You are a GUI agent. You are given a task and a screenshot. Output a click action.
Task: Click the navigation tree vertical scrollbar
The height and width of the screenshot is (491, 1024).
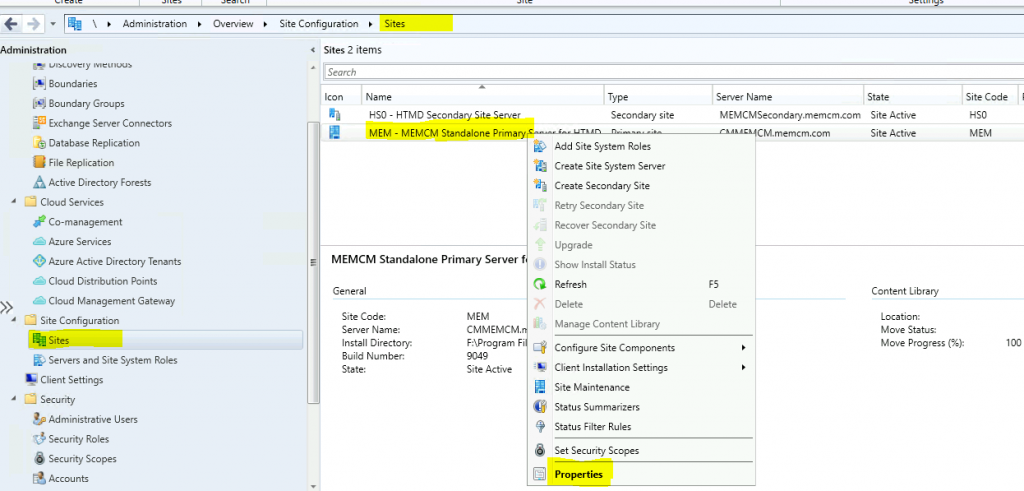(x=313, y=261)
